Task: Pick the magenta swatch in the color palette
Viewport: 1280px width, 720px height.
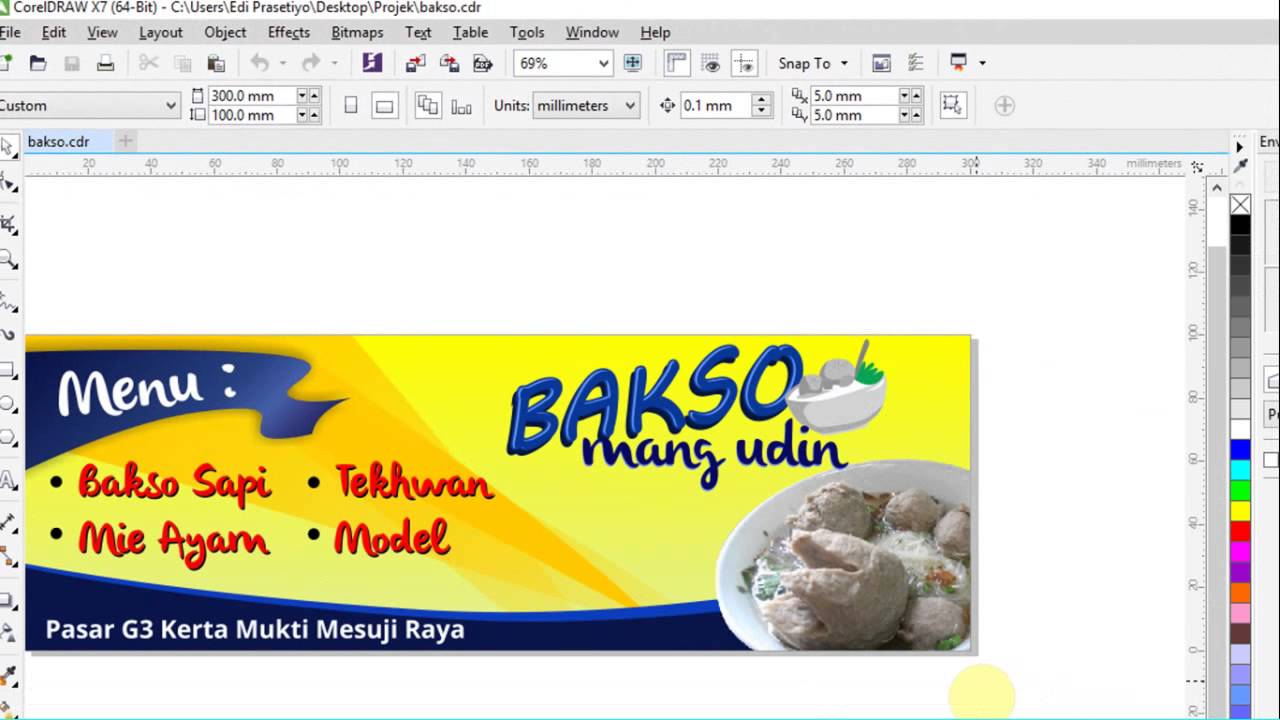Action: pyautogui.click(x=1240, y=550)
